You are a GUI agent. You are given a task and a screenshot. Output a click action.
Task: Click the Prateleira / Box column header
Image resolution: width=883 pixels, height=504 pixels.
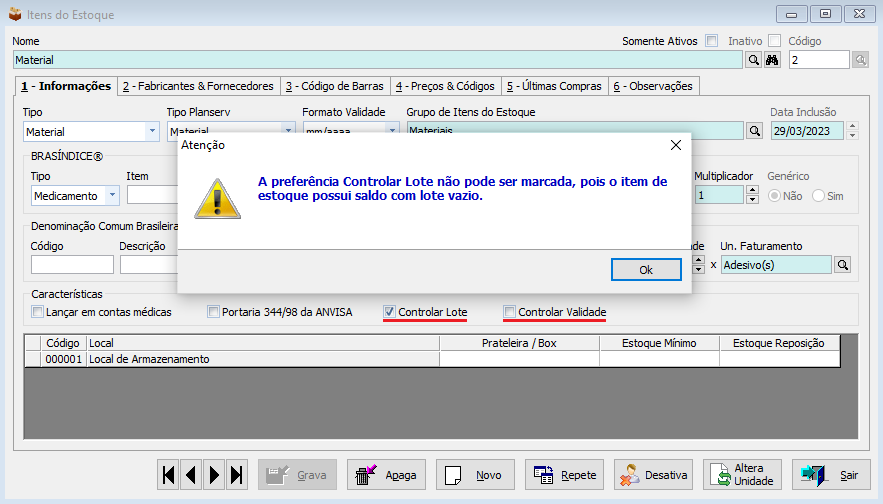tap(519, 343)
